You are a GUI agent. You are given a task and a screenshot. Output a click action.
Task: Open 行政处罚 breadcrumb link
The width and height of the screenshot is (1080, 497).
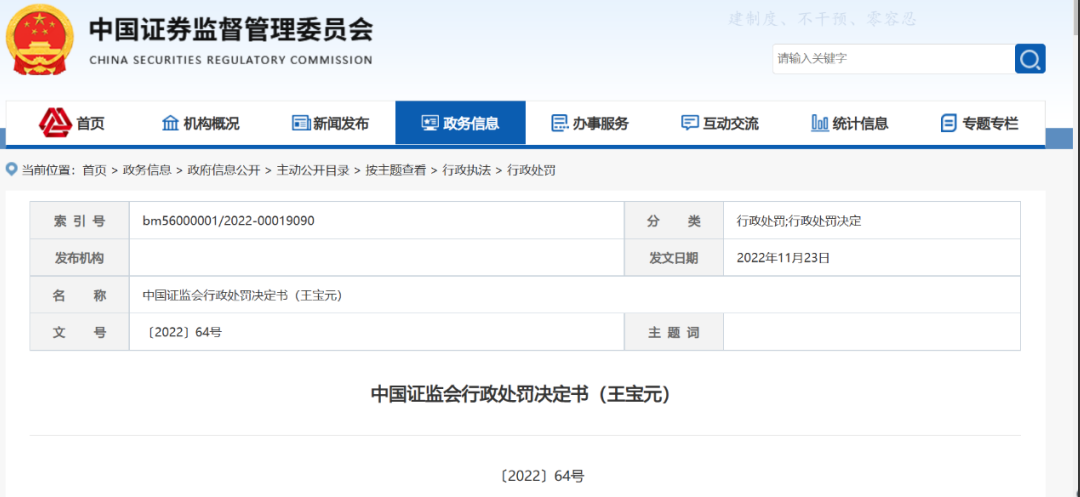click(x=531, y=170)
